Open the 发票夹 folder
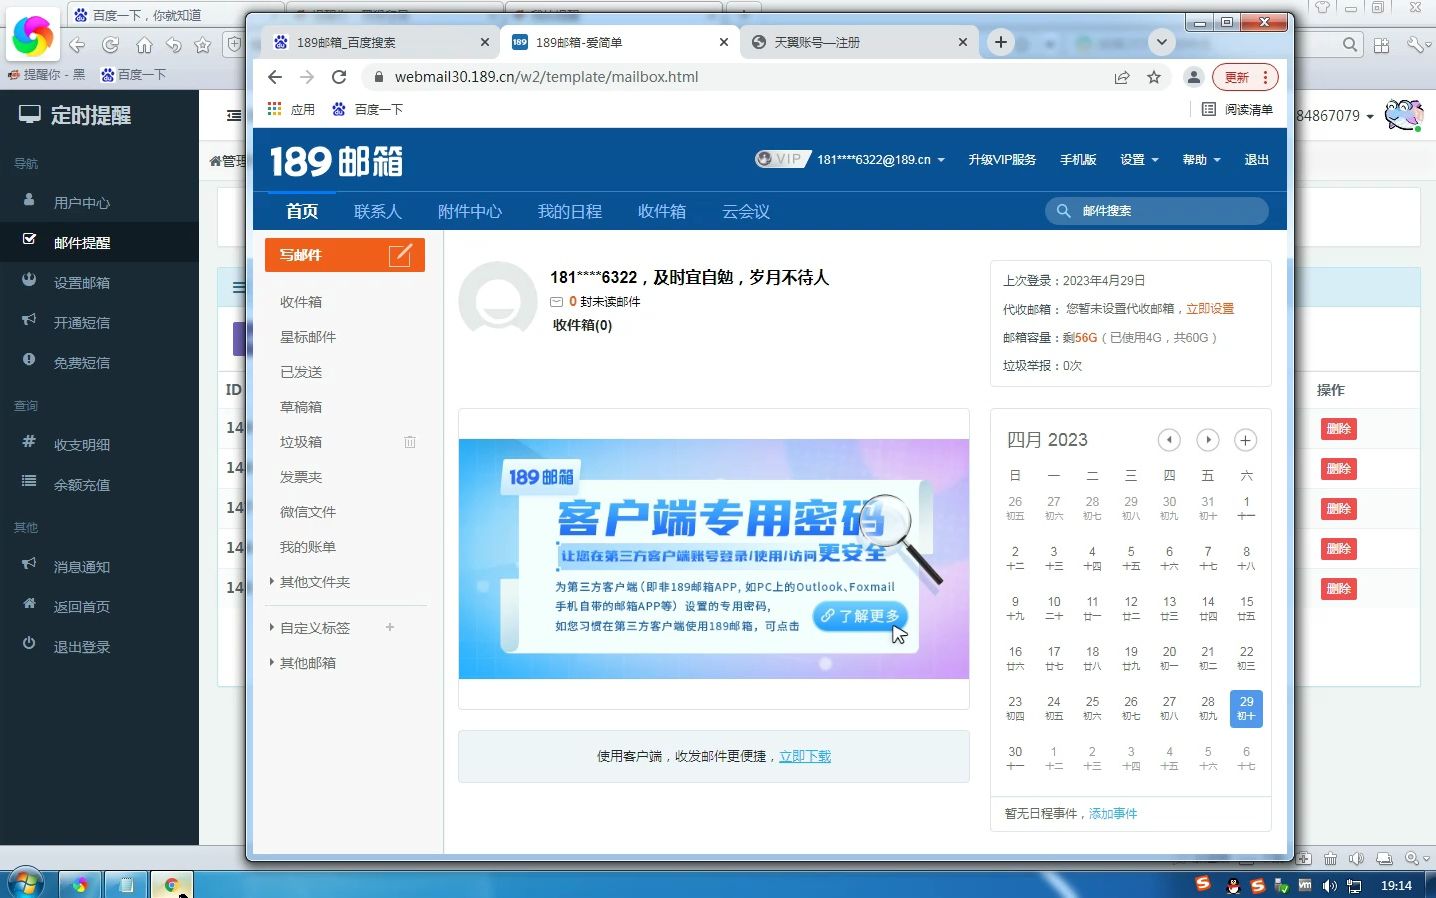1436x898 pixels. pyautogui.click(x=301, y=477)
